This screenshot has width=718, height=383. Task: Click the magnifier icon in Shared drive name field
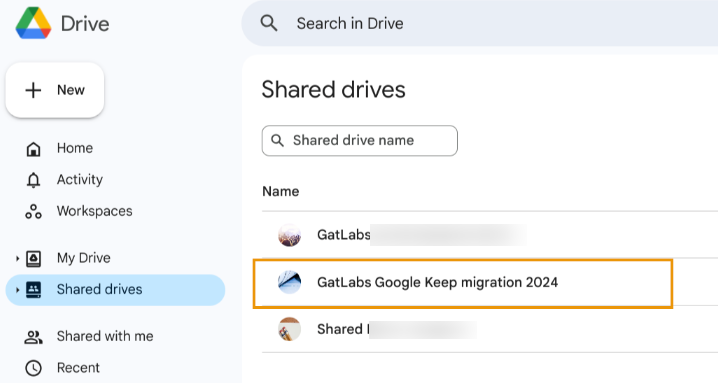[x=277, y=140]
